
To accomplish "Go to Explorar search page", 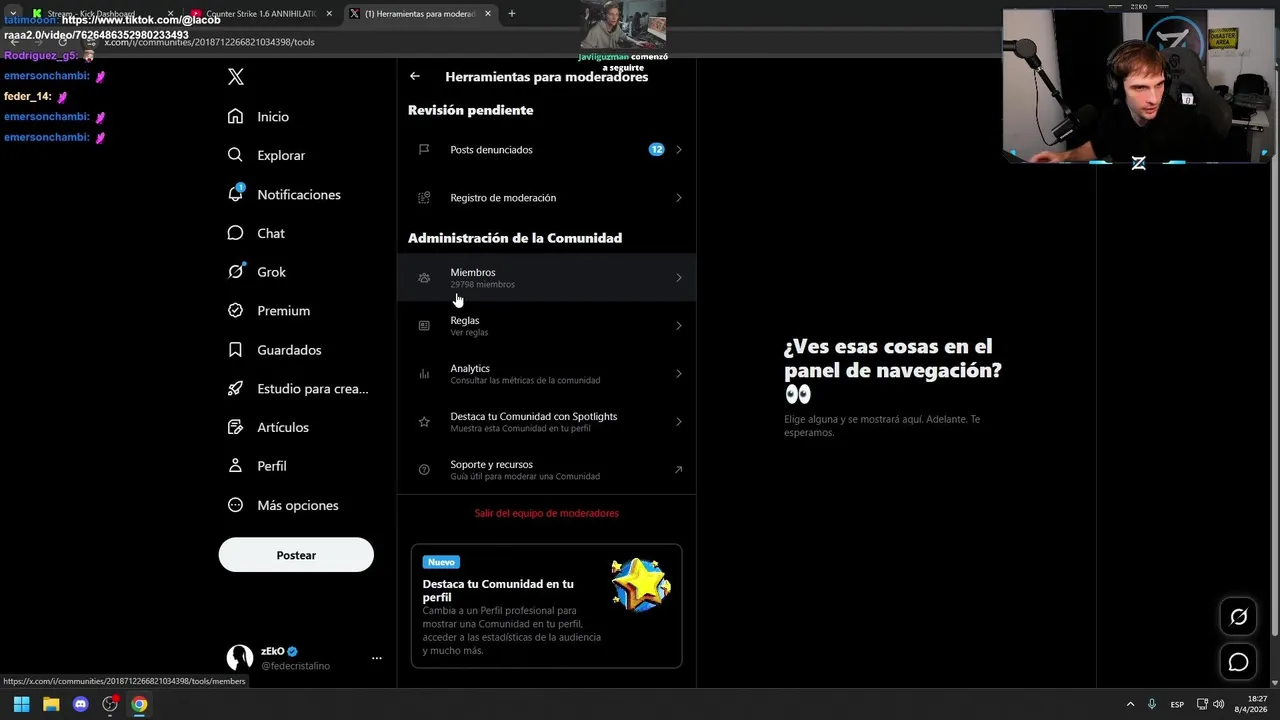I will click(266, 155).
